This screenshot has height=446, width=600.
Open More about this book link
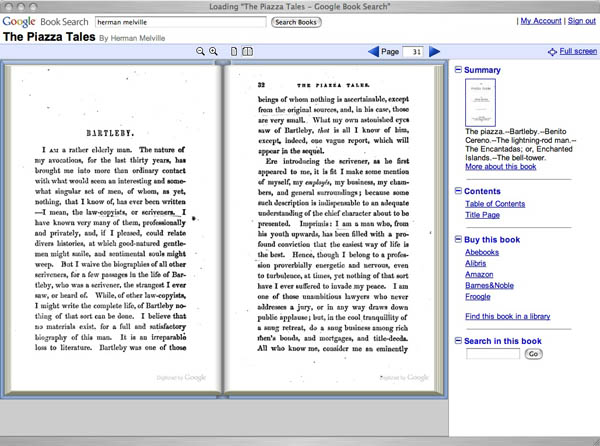point(501,166)
